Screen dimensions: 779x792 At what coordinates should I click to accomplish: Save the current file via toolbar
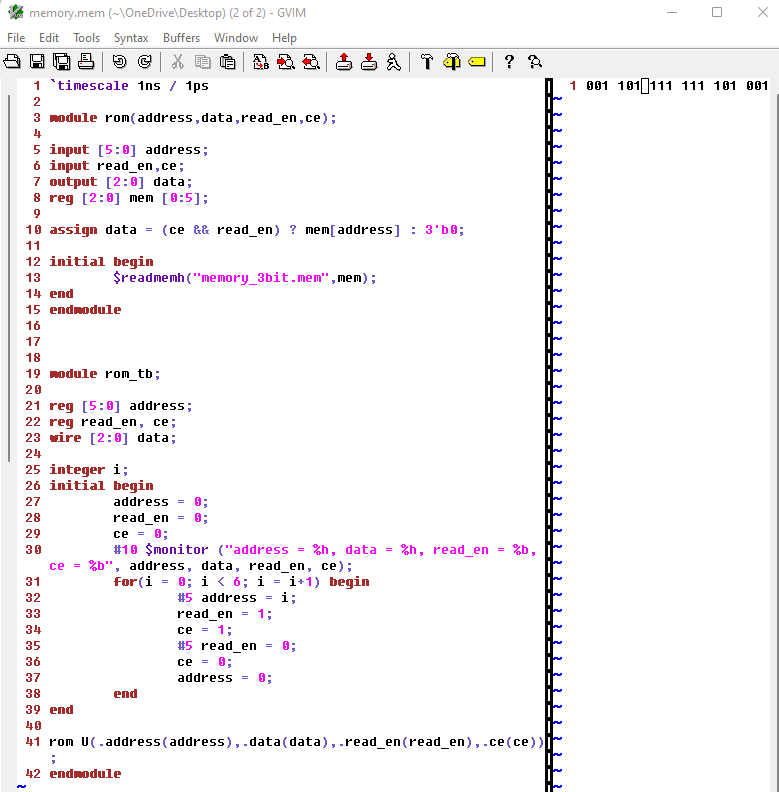coord(37,62)
